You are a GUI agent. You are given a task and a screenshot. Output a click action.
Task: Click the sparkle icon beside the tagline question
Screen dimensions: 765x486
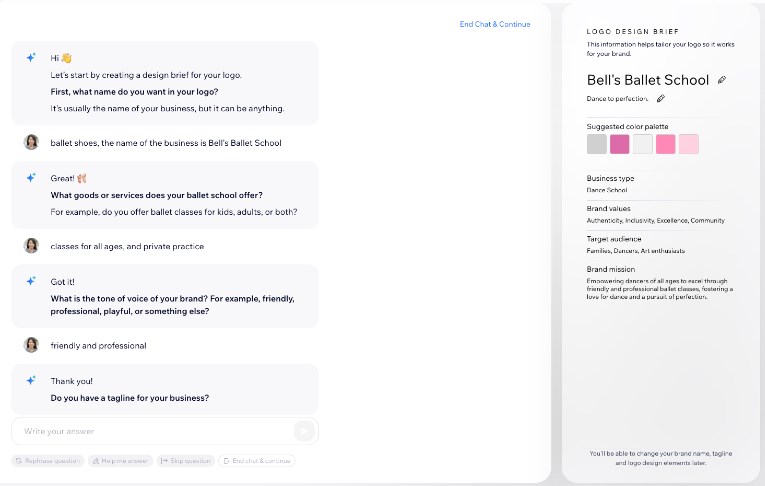click(31, 381)
